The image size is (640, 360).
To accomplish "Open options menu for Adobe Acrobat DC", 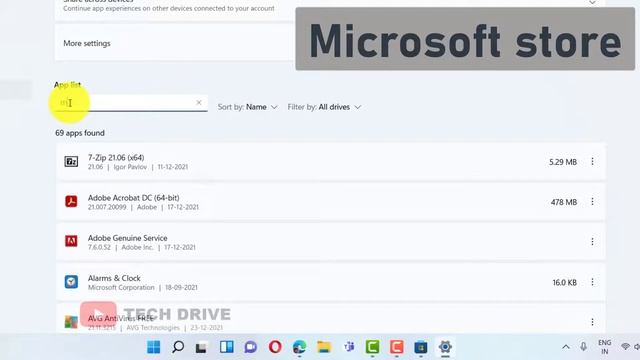I will point(592,202).
